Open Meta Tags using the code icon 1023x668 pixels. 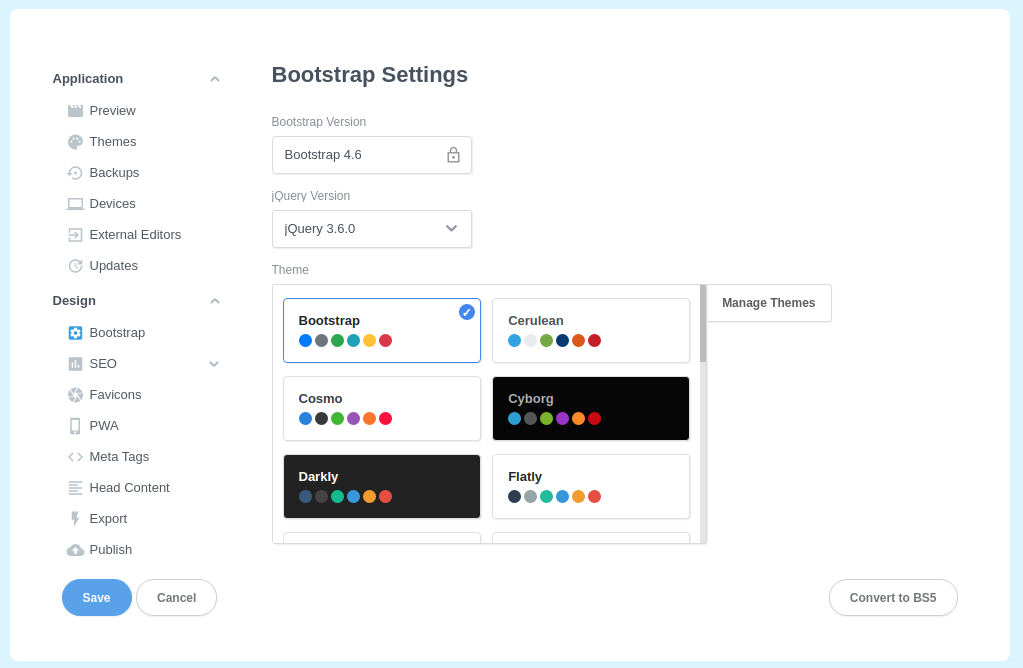(x=74, y=456)
